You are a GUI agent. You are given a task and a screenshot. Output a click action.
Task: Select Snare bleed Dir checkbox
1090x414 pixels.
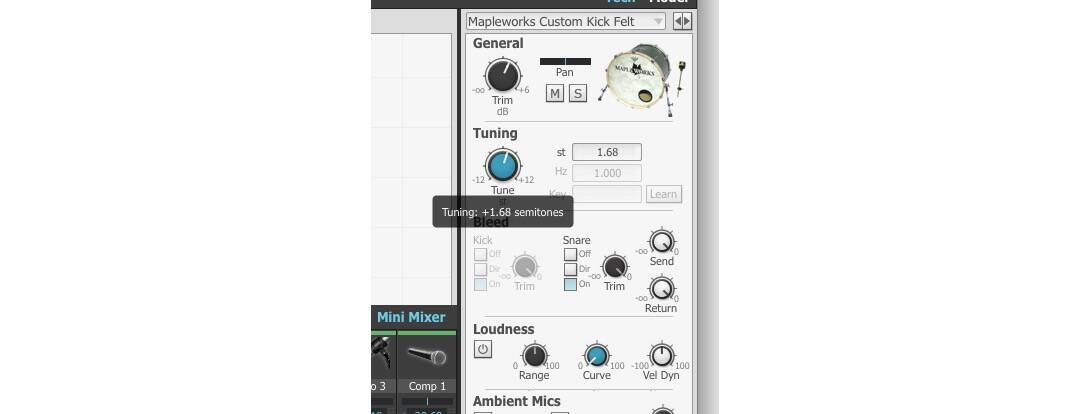click(570, 269)
